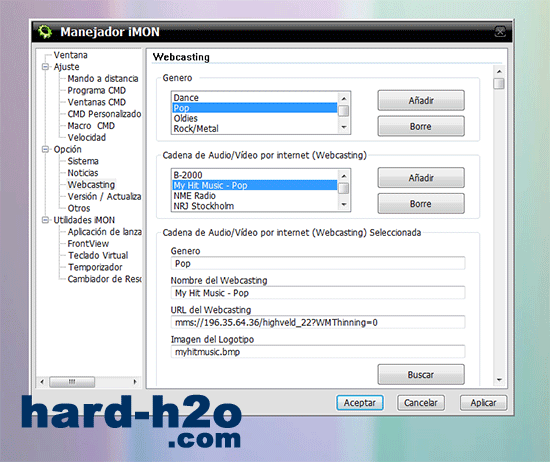Collapse the Utilidades iMON tree node
550x462 pixels.
click(45, 220)
